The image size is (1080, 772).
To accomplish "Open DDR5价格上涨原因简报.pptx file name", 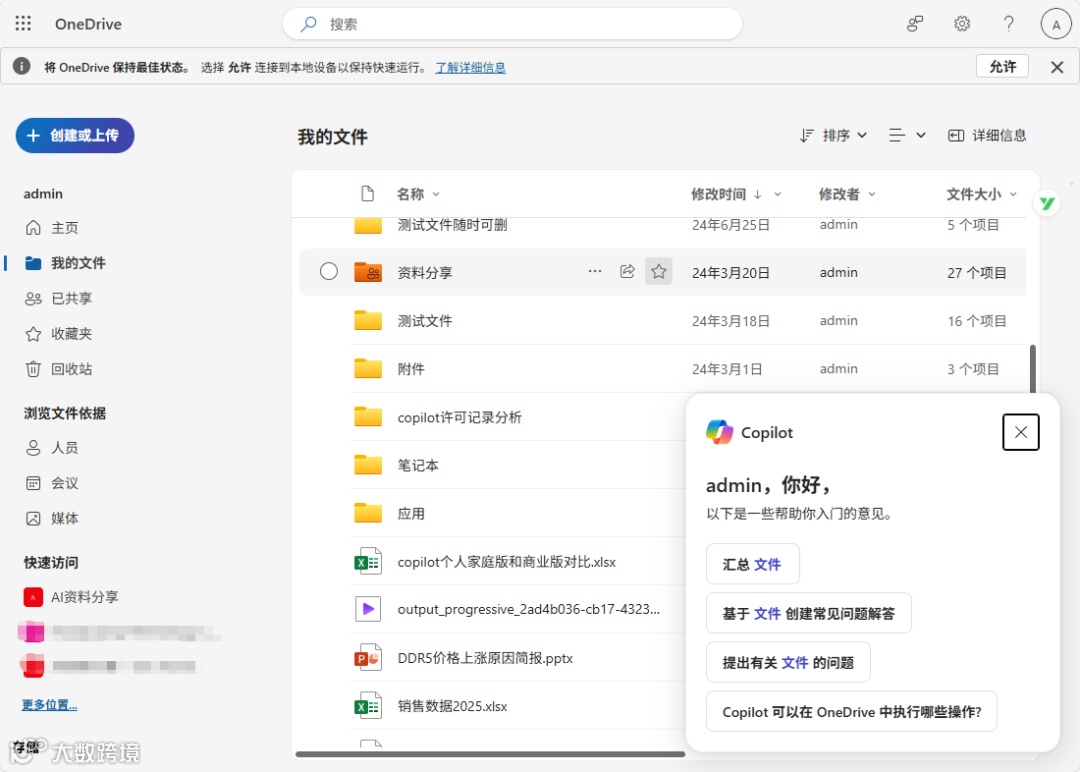I will pos(485,658).
